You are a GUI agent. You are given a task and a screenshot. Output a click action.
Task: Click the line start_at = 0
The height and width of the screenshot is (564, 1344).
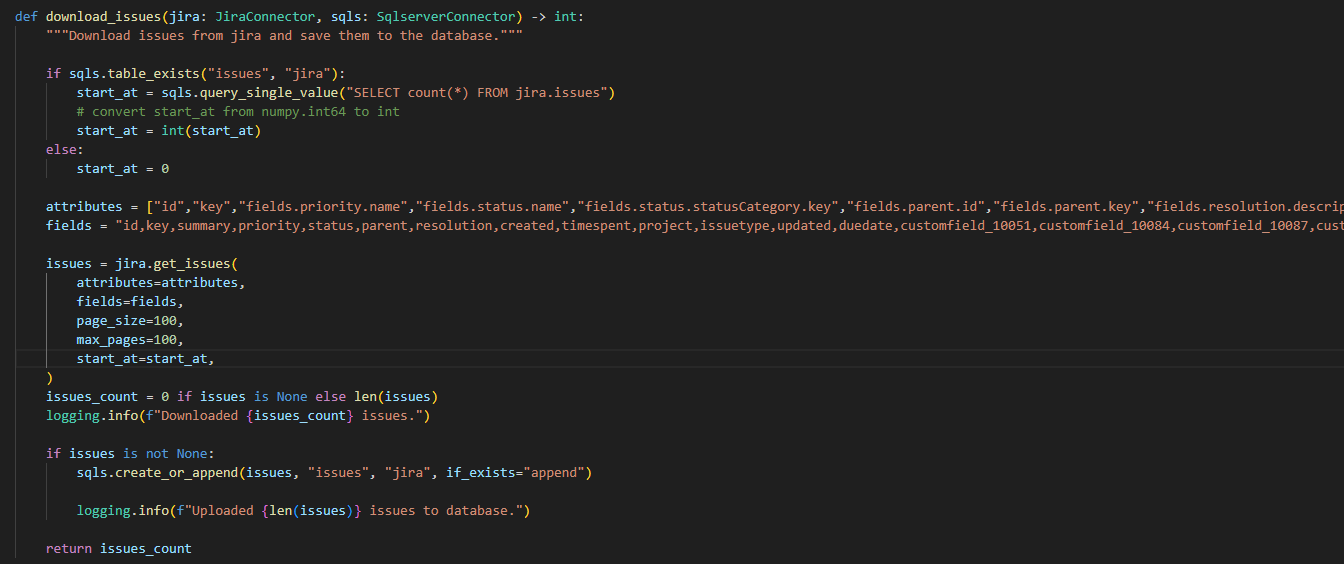coord(123,169)
